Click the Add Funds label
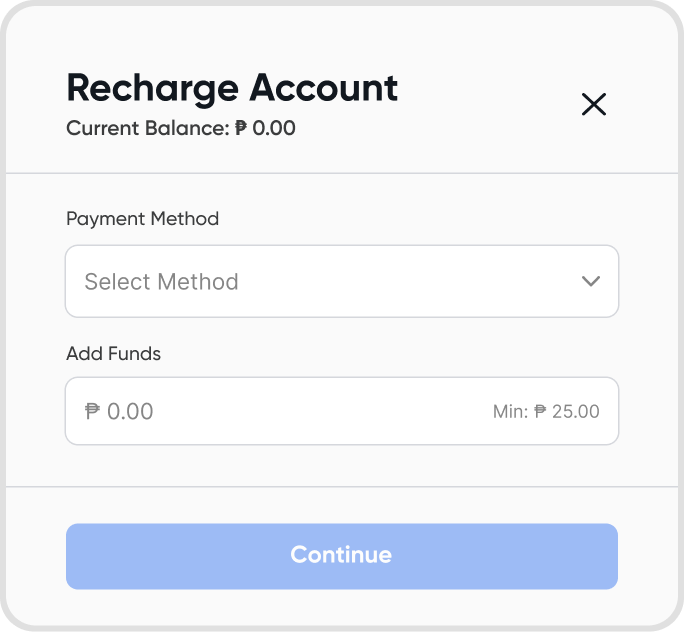Image resolution: width=684 pixels, height=632 pixels. 113,353
